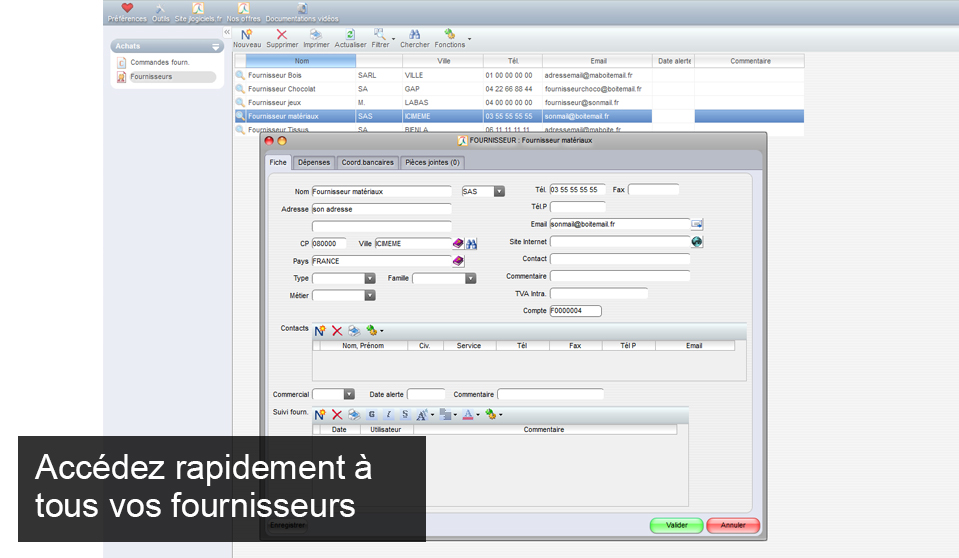Click the red Annuler button
Viewport: 959px width, 558px height.
pyautogui.click(x=733, y=525)
